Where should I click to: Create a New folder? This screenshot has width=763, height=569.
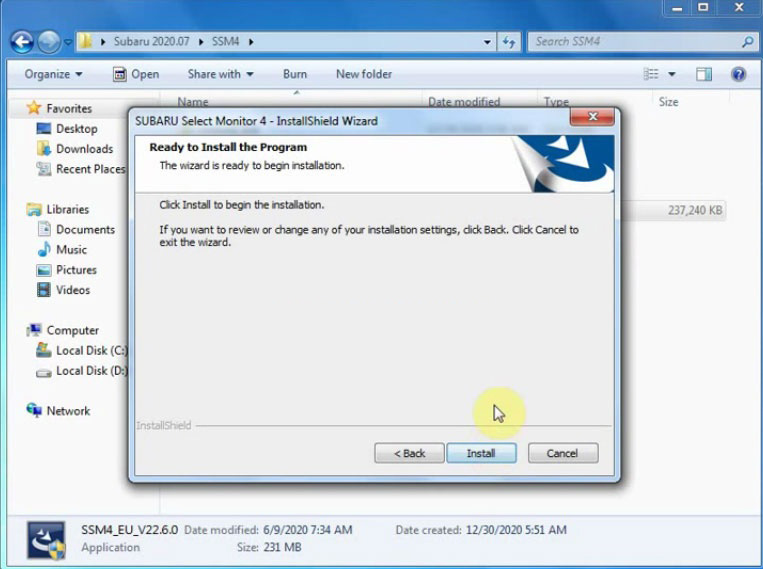[364, 74]
